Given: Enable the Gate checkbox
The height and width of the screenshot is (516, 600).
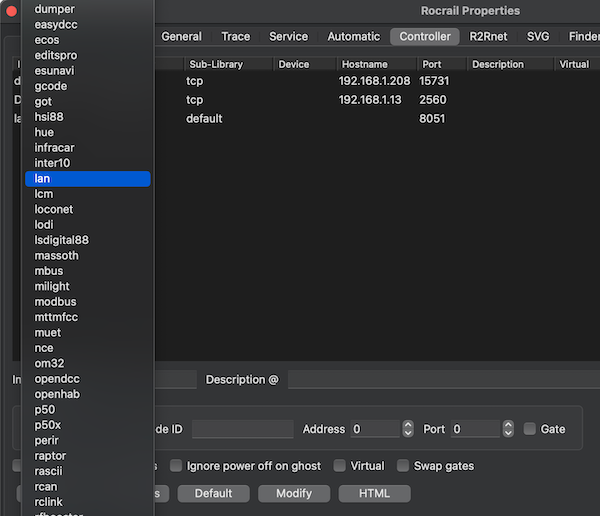Looking at the screenshot, I should (x=530, y=429).
